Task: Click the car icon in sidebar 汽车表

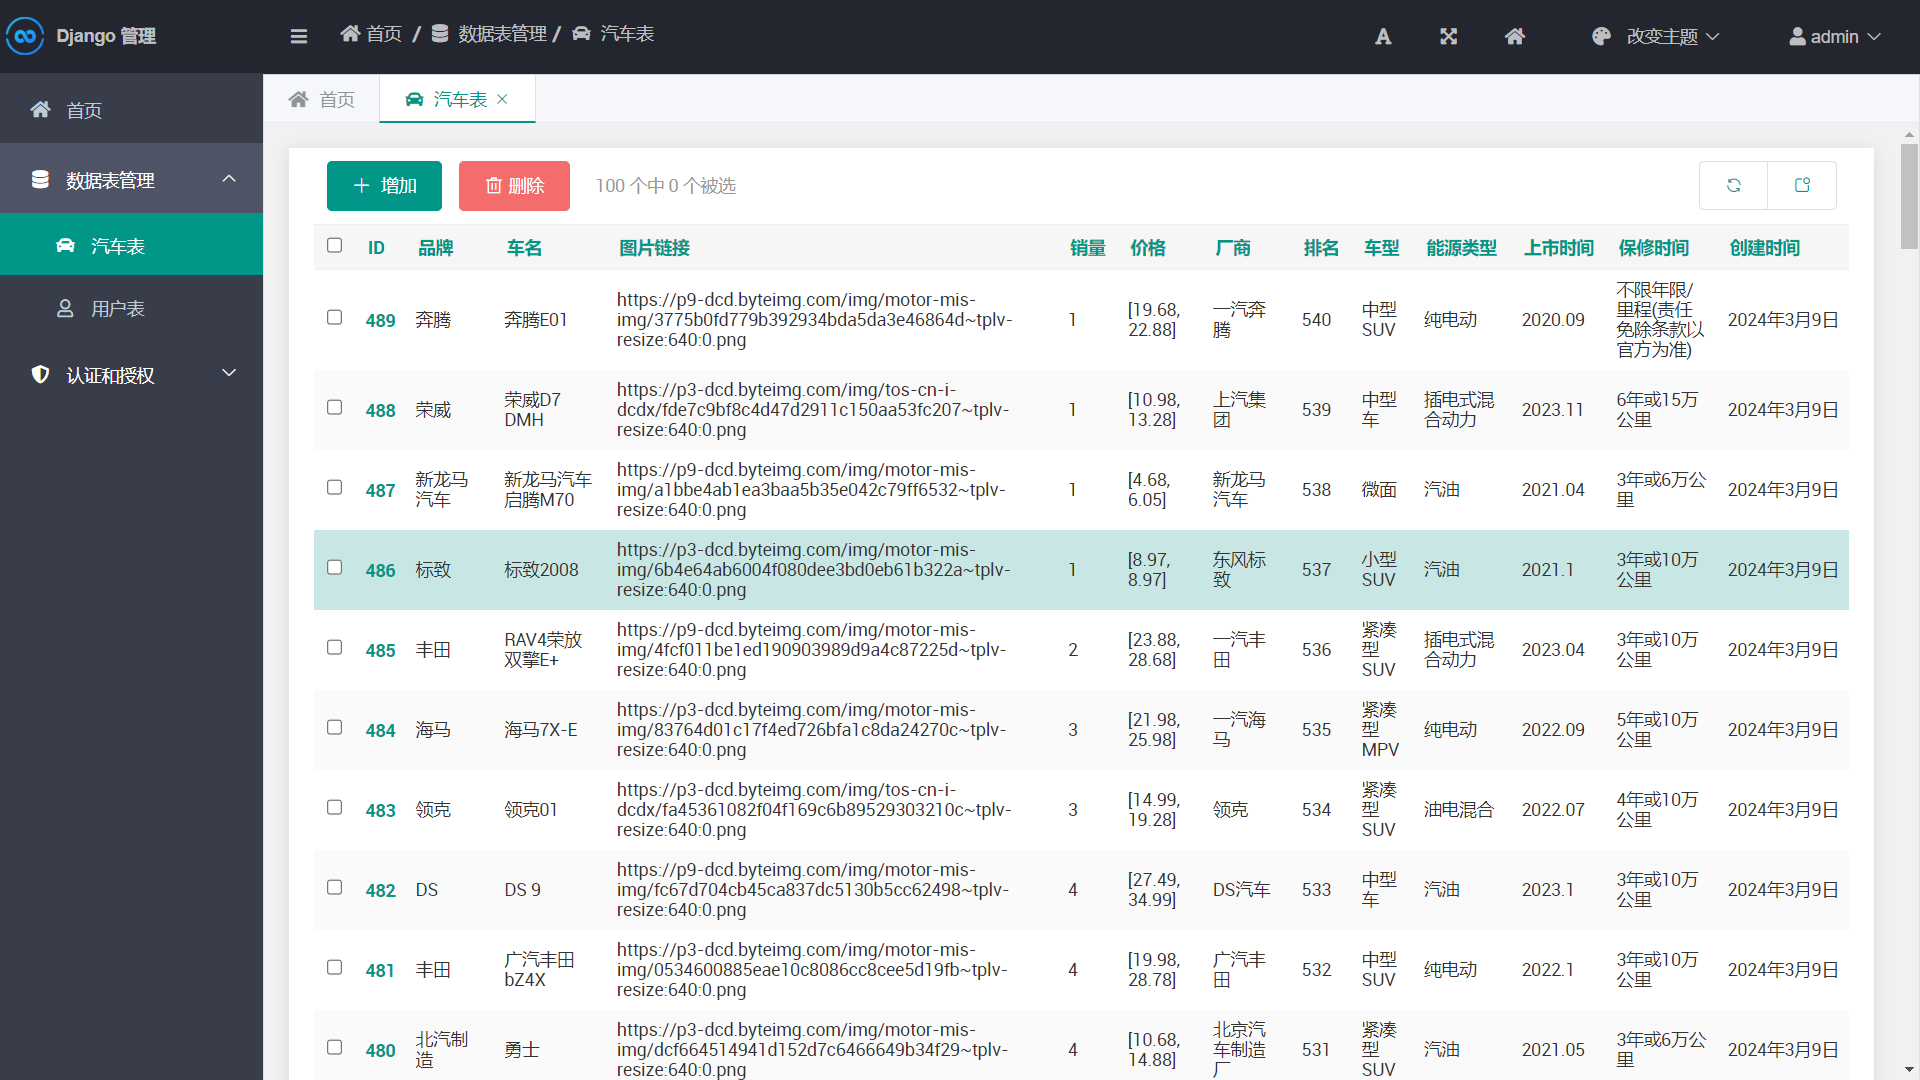Action: tap(65, 246)
